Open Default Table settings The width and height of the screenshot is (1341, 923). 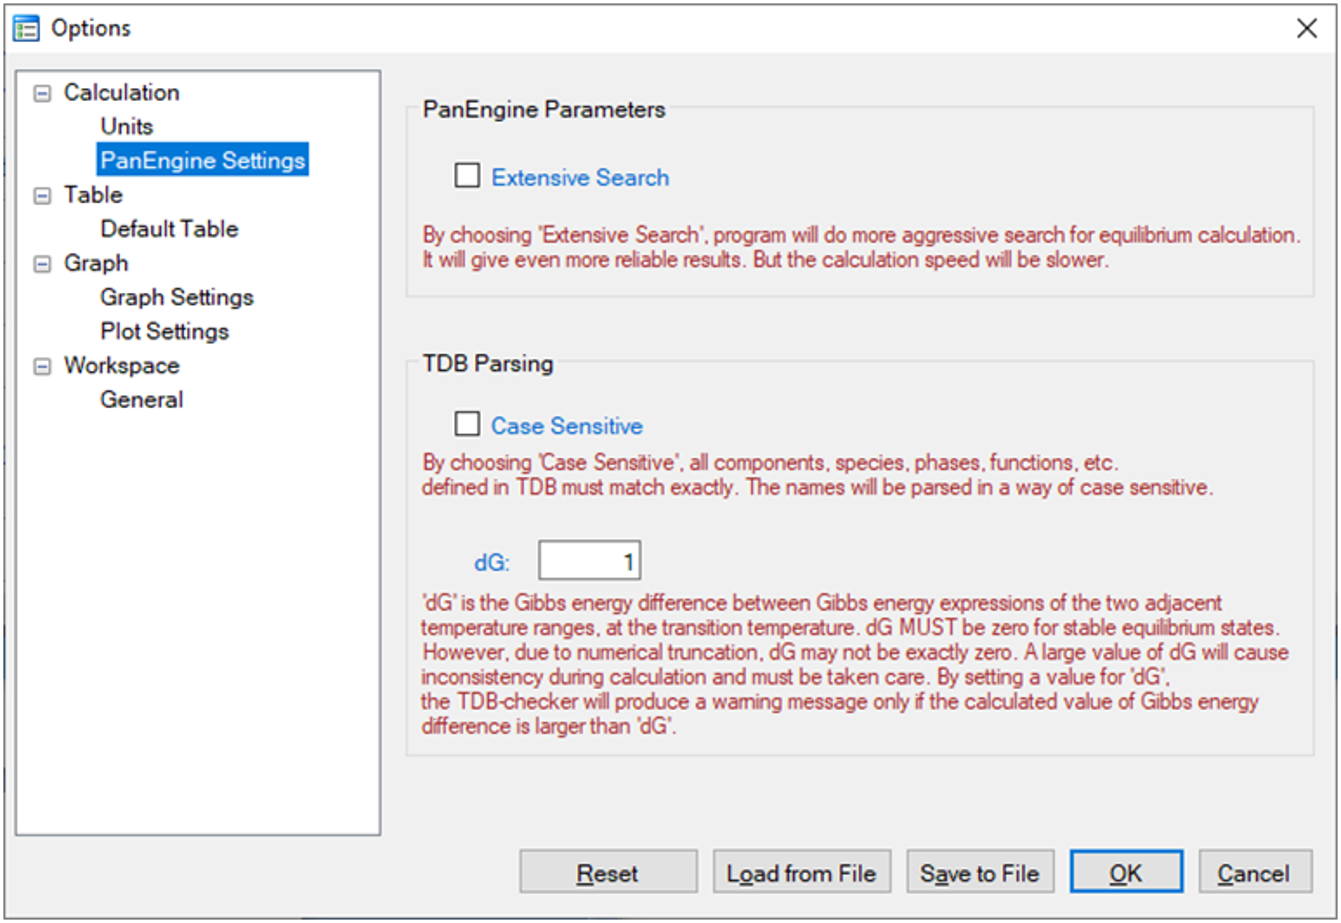click(169, 229)
